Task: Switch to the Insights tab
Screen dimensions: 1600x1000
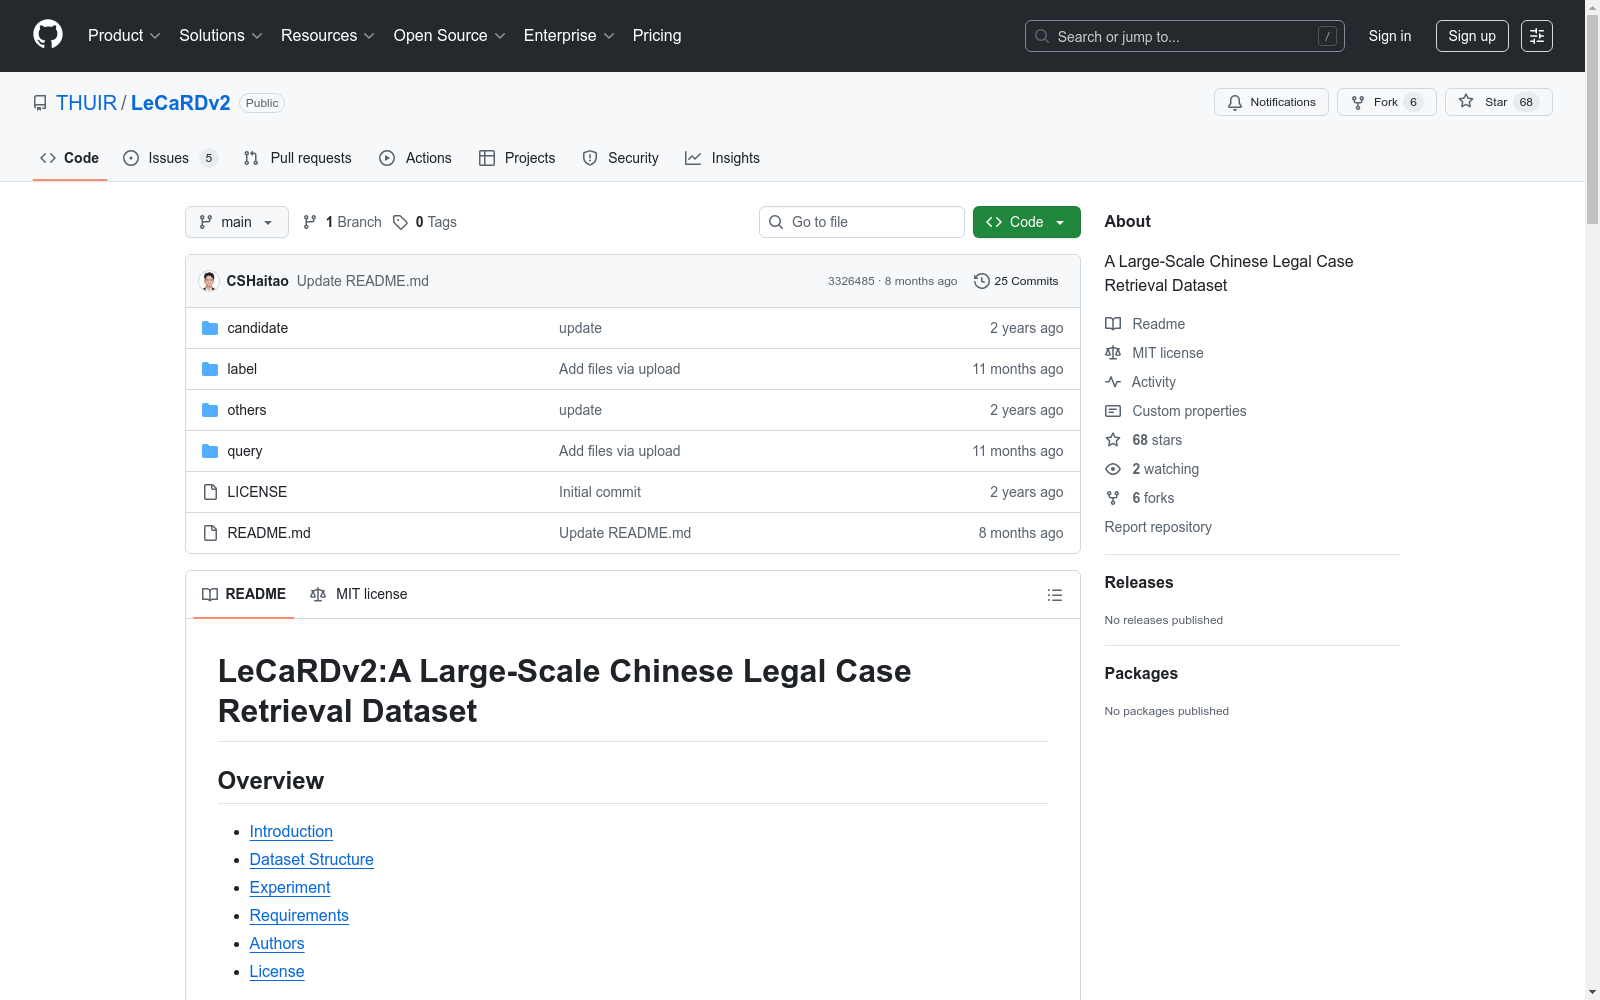Action: pos(722,158)
